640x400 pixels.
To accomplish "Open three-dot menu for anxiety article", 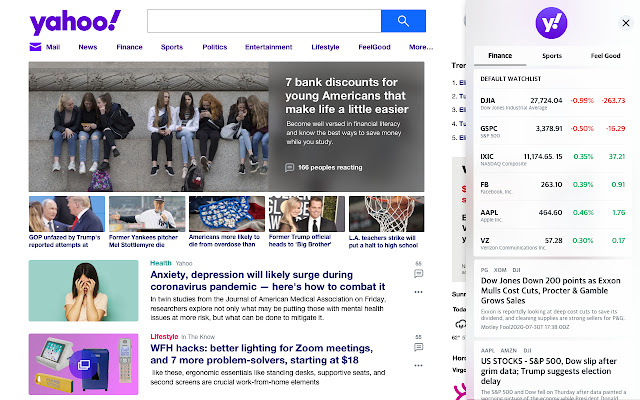I will click(x=419, y=293).
